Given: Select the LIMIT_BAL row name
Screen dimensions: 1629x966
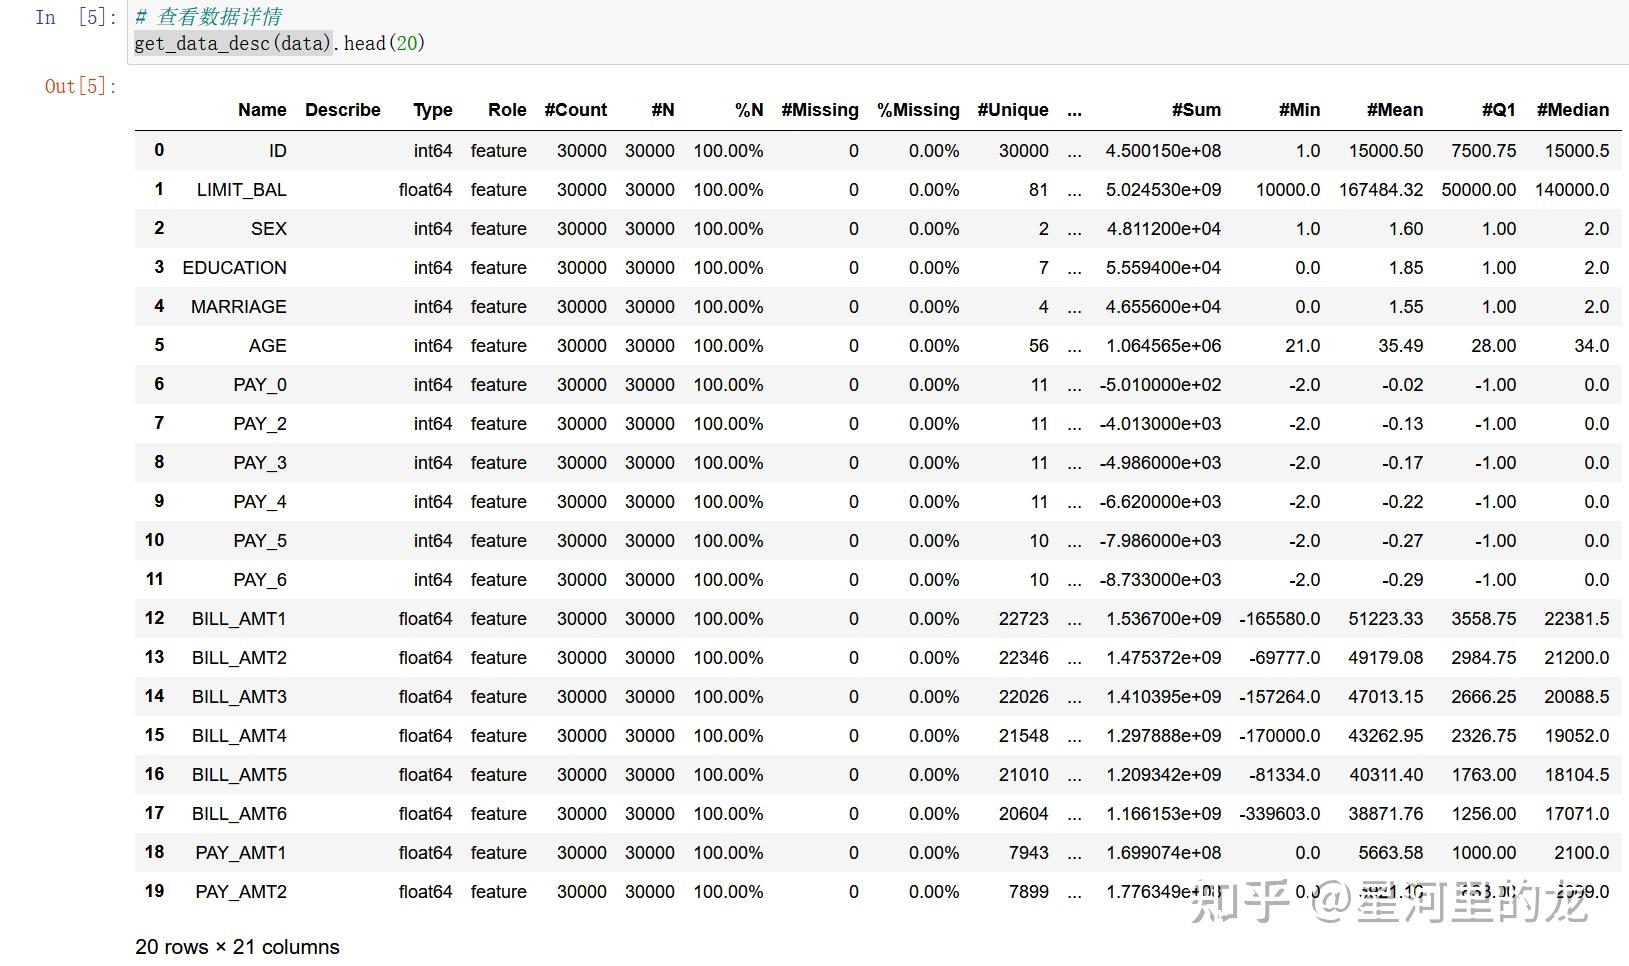Looking at the screenshot, I should tap(242, 190).
